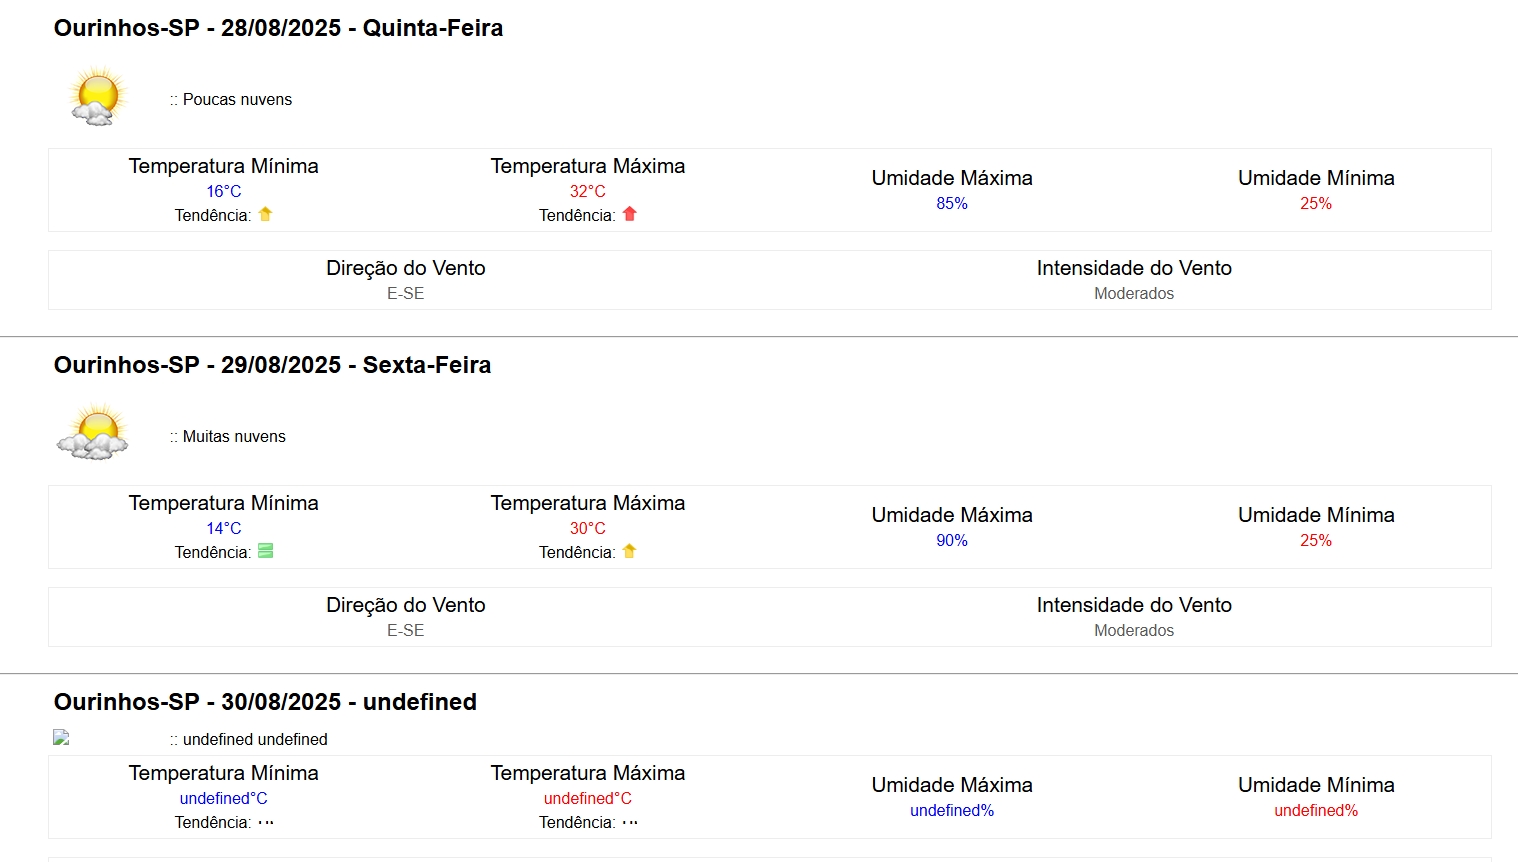Click the Poucas nuvens sun weather icon
This screenshot has width=1518, height=862.
point(98,97)
